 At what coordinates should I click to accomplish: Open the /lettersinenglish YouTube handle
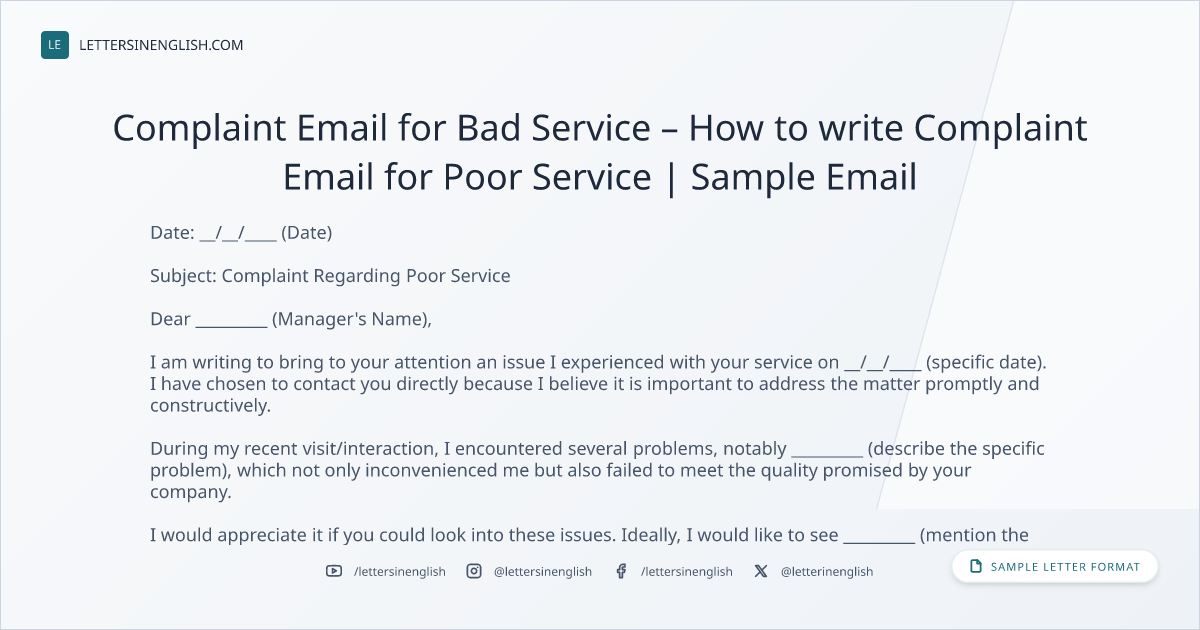tap(400, 571)
